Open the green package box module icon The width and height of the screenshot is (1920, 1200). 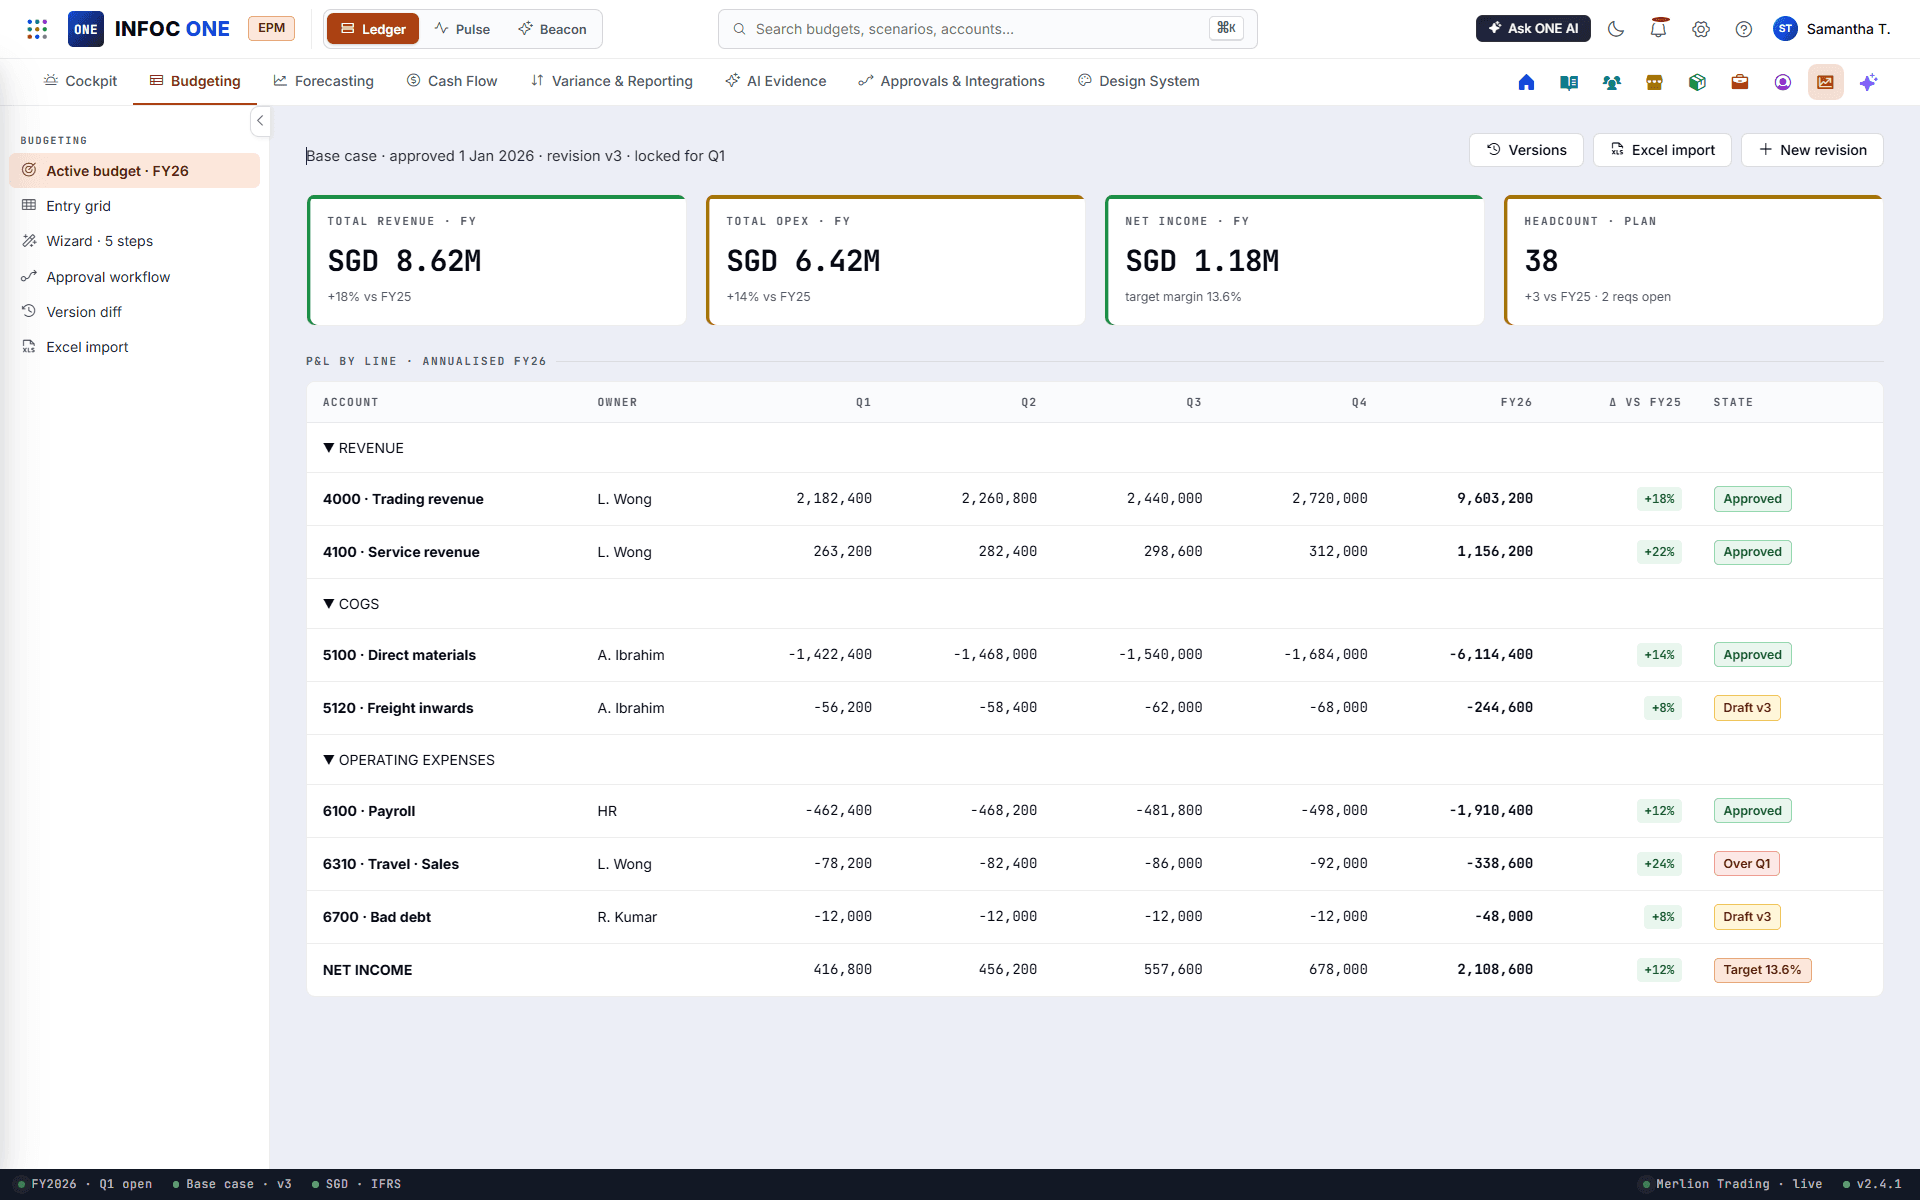click(1697, 82)
